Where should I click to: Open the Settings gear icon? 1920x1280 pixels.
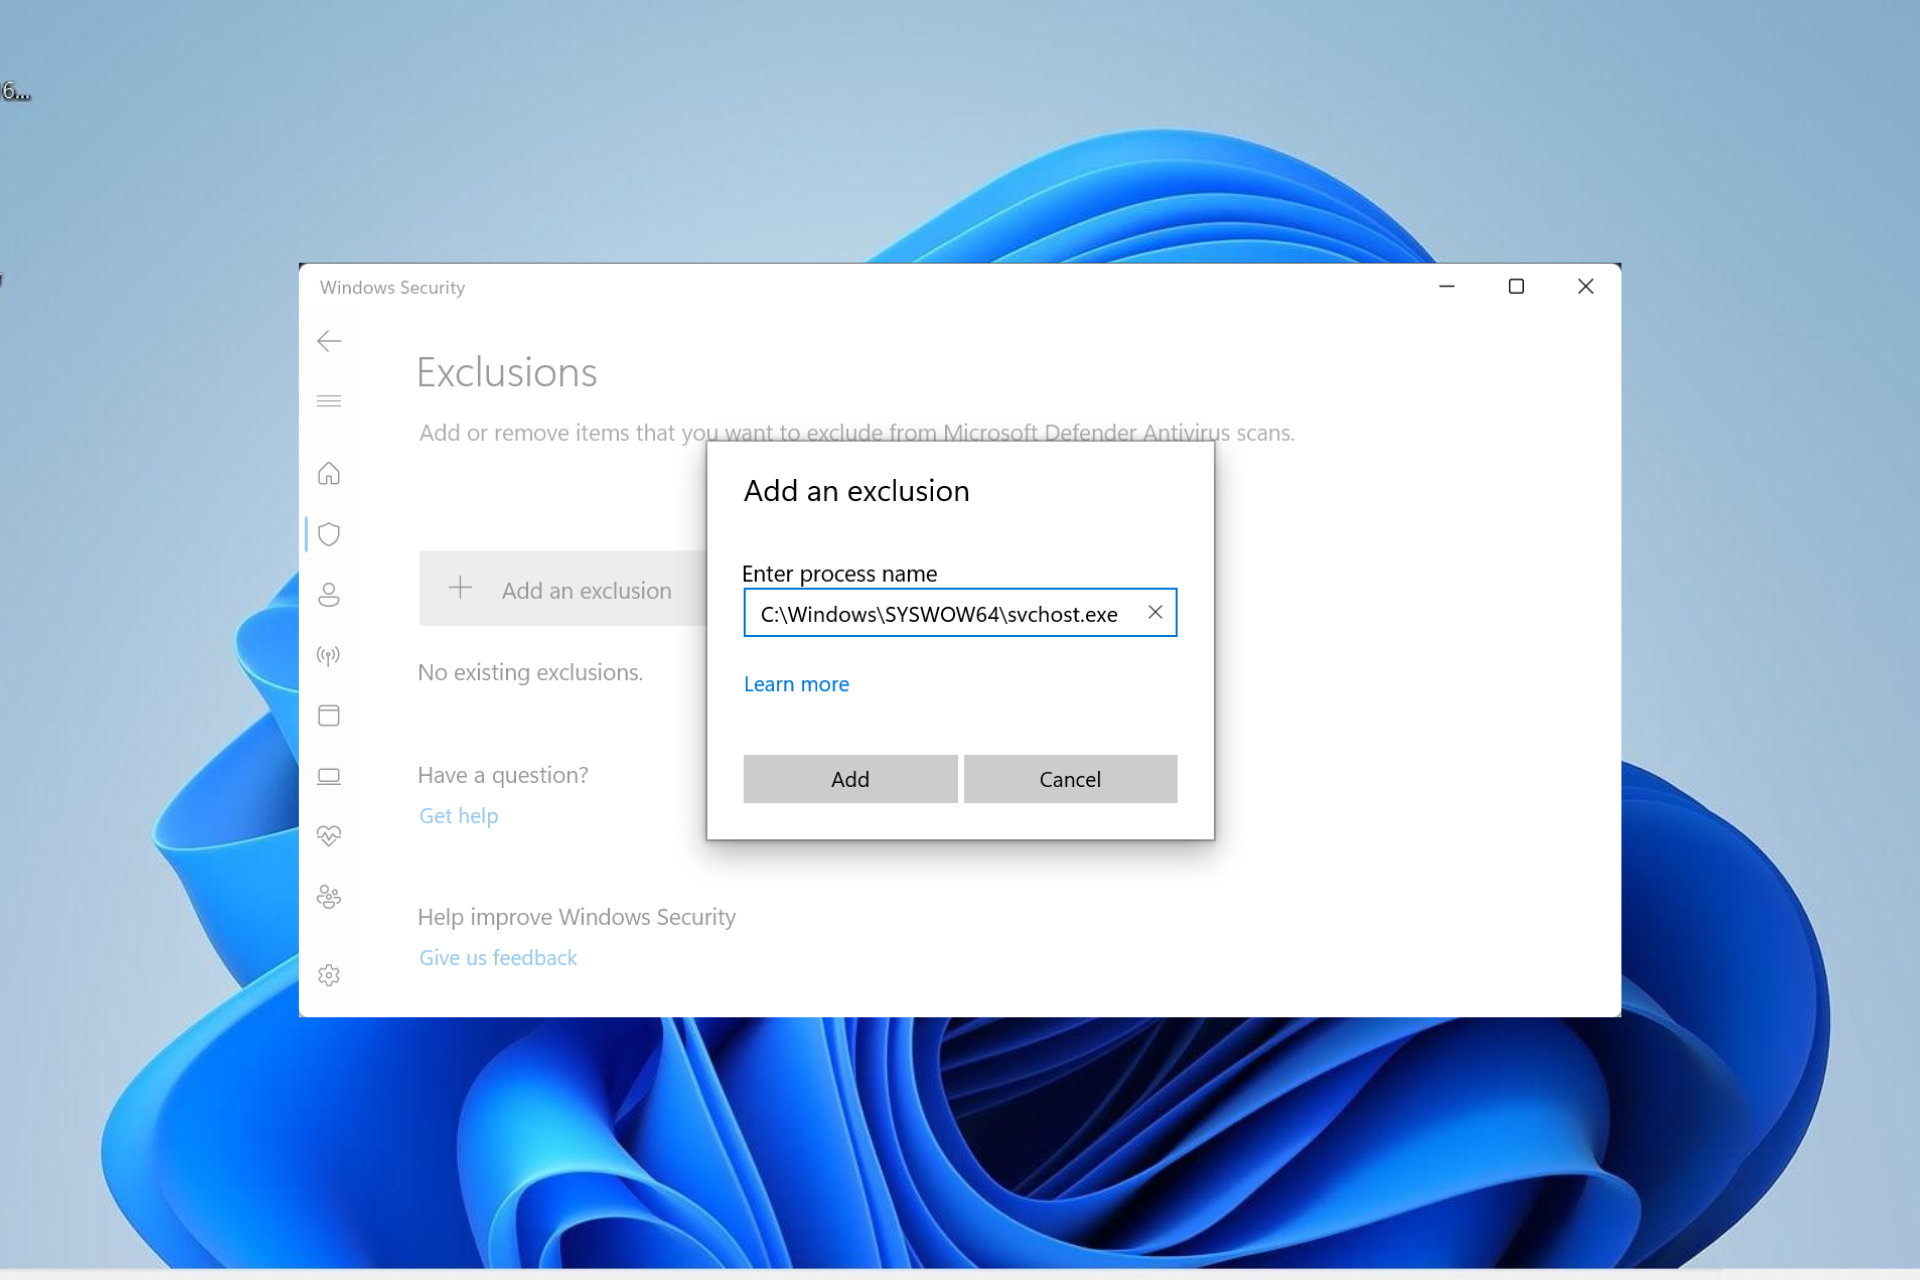pyautogui.click(x=329, y=975)
